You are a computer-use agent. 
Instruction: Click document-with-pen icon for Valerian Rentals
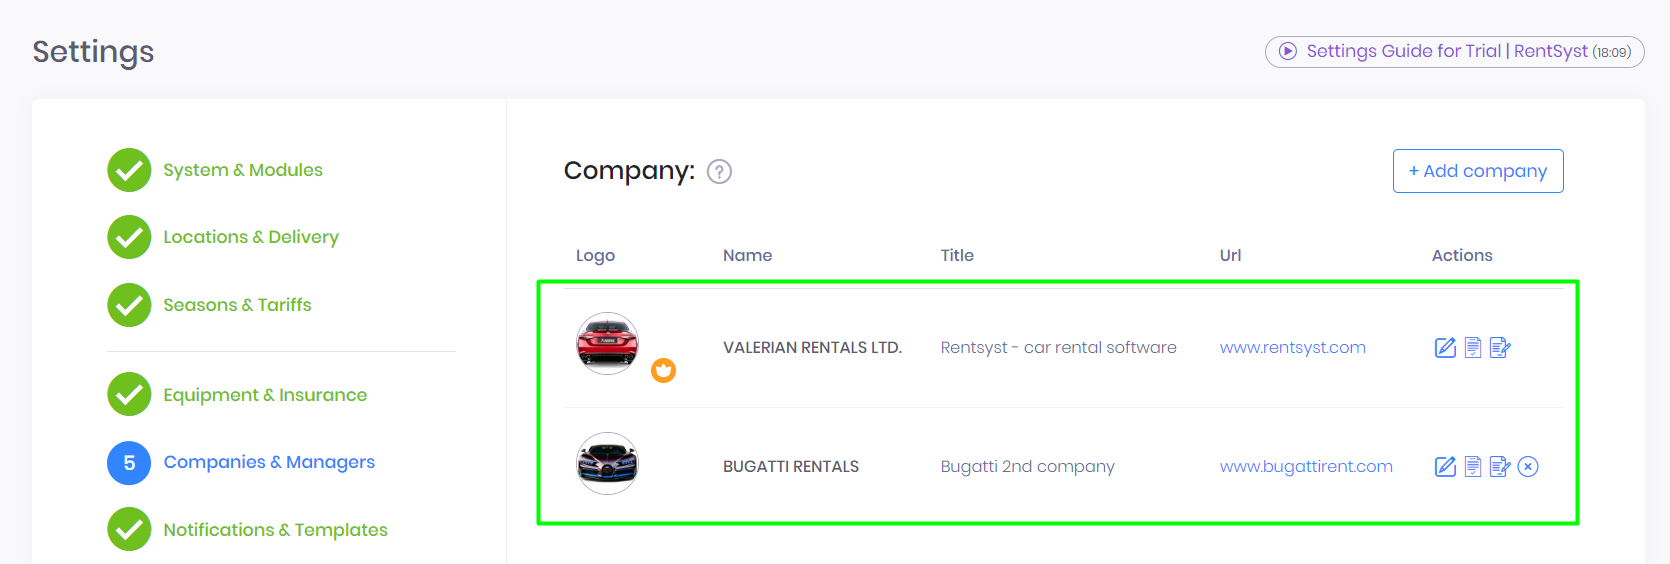(x=1500, y=348)
